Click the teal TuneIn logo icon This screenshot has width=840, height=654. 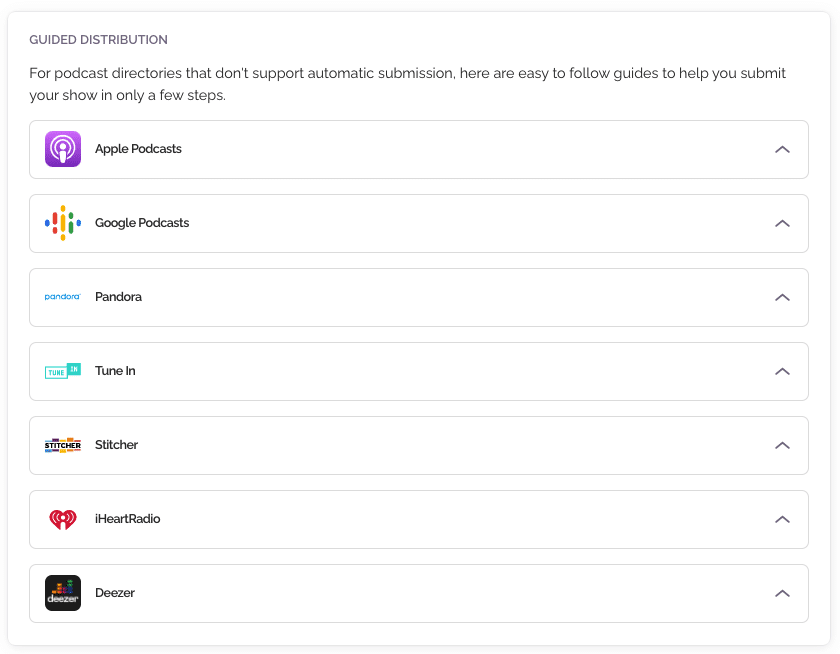click(x=63, y=371)
